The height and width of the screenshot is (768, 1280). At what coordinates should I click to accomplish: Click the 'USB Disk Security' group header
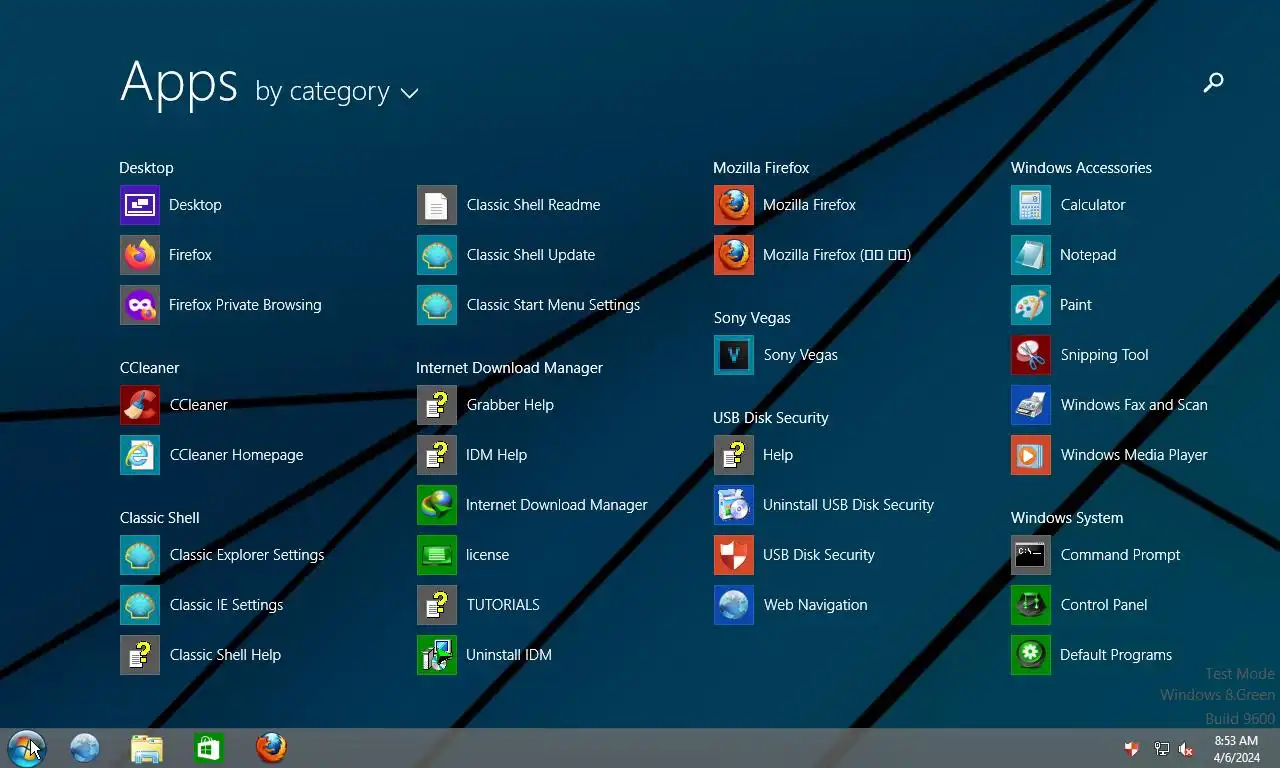[x=771, y=418]
